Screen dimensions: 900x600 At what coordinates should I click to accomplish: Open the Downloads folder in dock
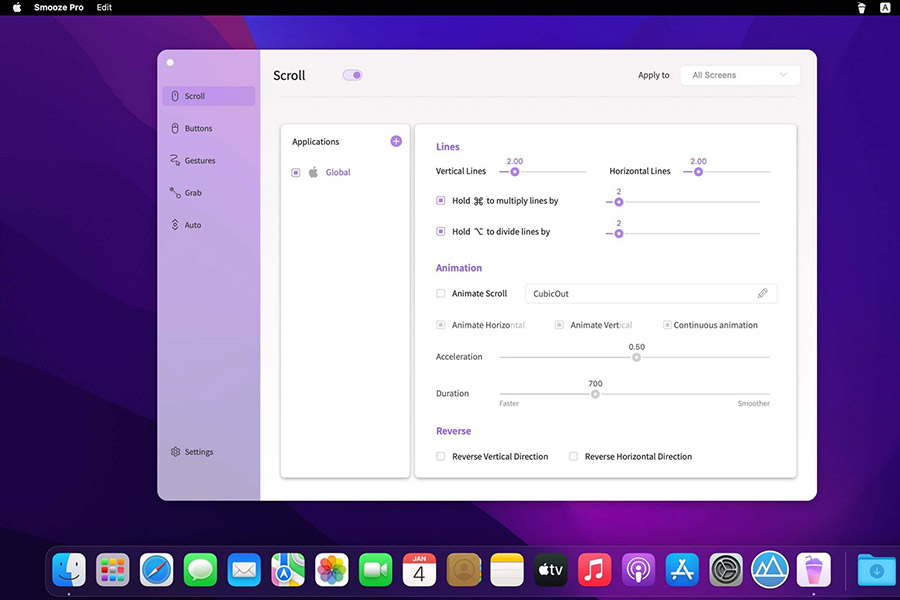coord(876,570)
